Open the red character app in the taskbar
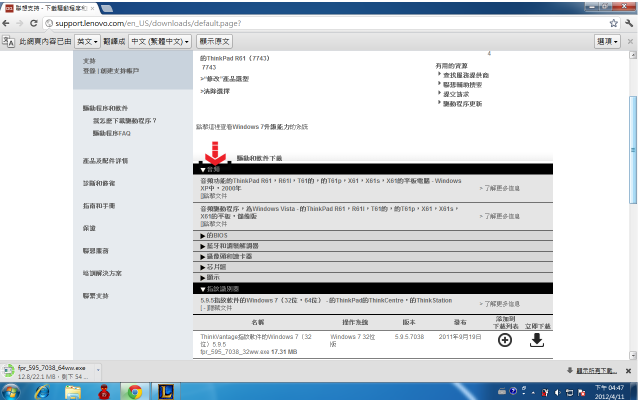Screen dimensions: 640x400 coord(104,392)
